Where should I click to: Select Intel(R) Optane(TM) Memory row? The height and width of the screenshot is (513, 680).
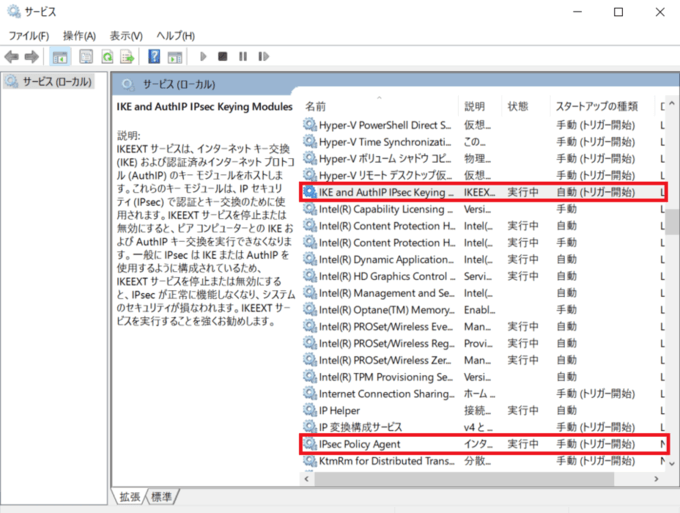click(483, 310)
